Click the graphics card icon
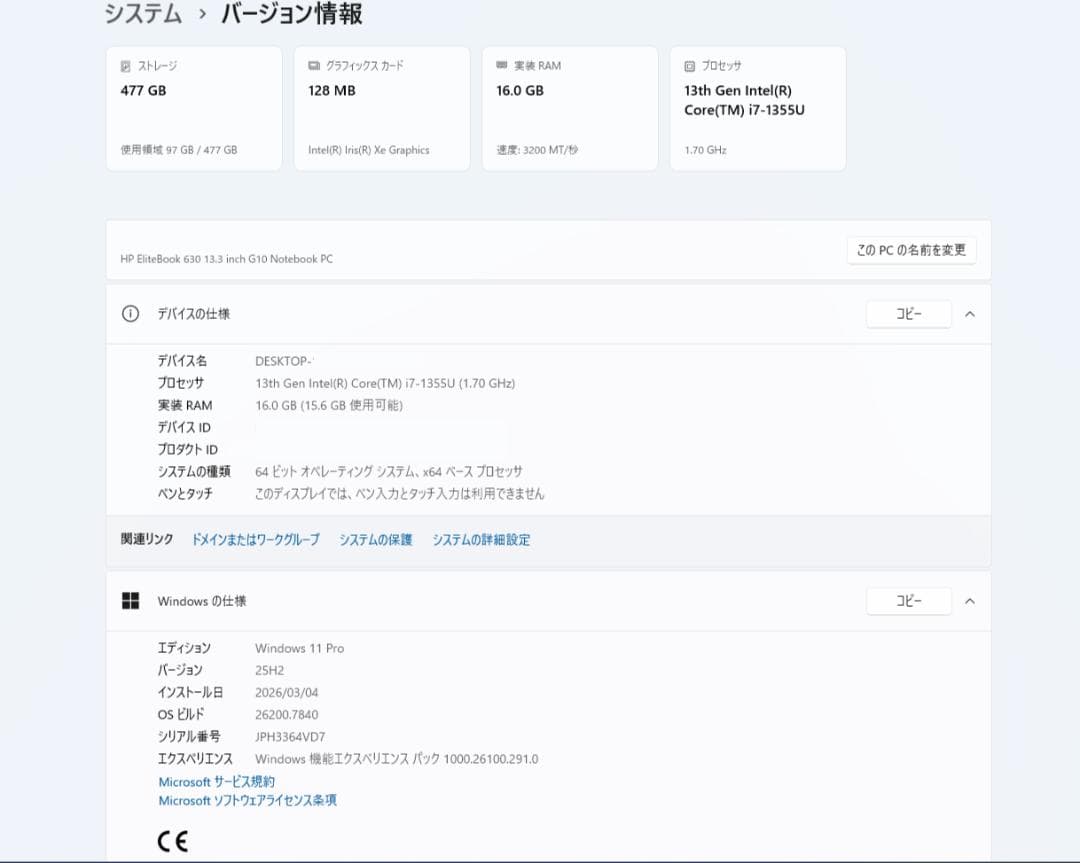Screen dimensions: 1080x863 tap(314, 65)
